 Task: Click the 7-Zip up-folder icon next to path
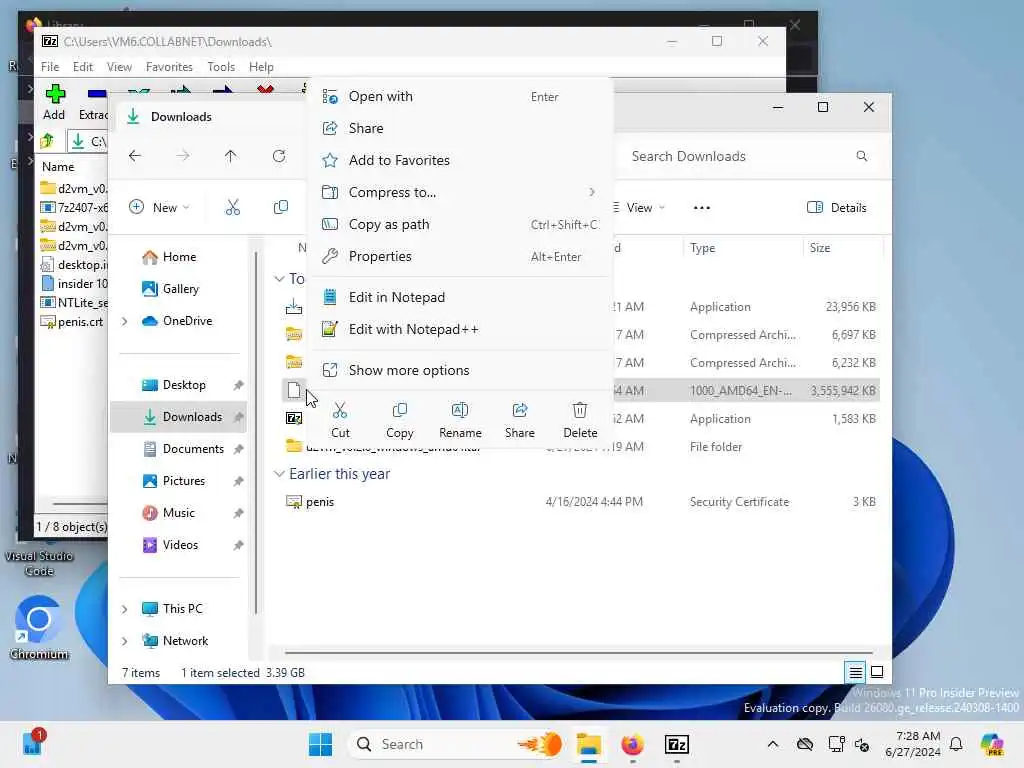point(47,141)
